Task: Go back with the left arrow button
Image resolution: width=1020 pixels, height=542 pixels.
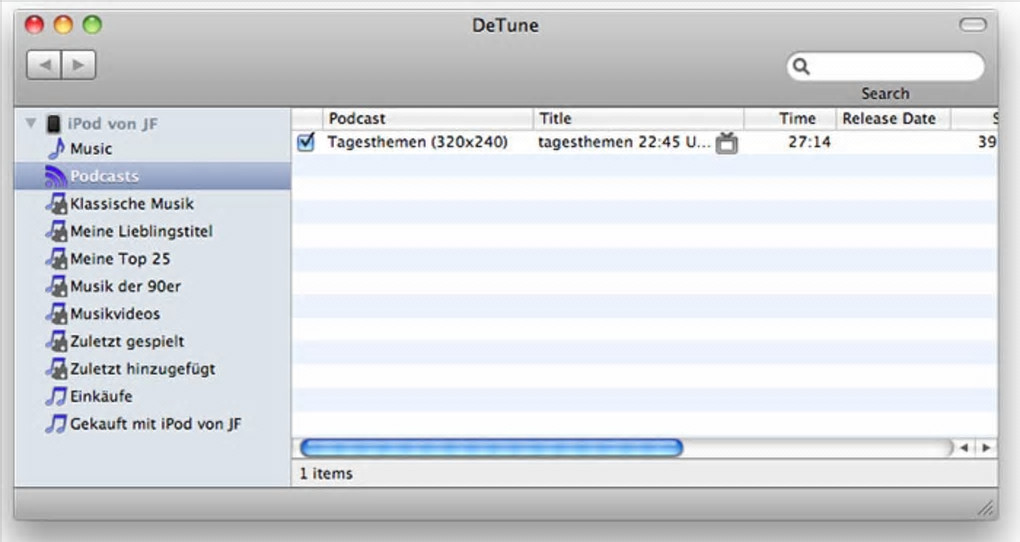Action: (44, 65)
